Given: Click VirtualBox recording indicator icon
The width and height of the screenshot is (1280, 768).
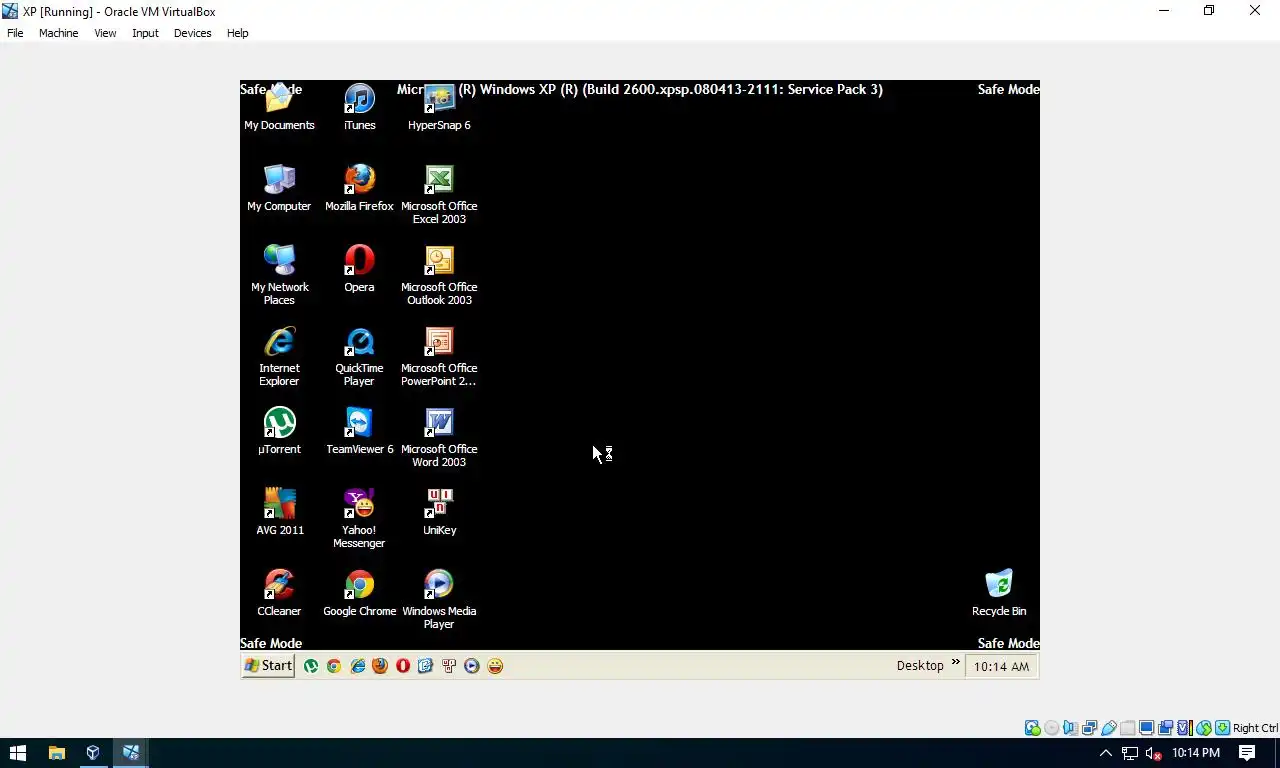Looking at the screenshot, I should pyautogui.click(x=1165, y=728).
